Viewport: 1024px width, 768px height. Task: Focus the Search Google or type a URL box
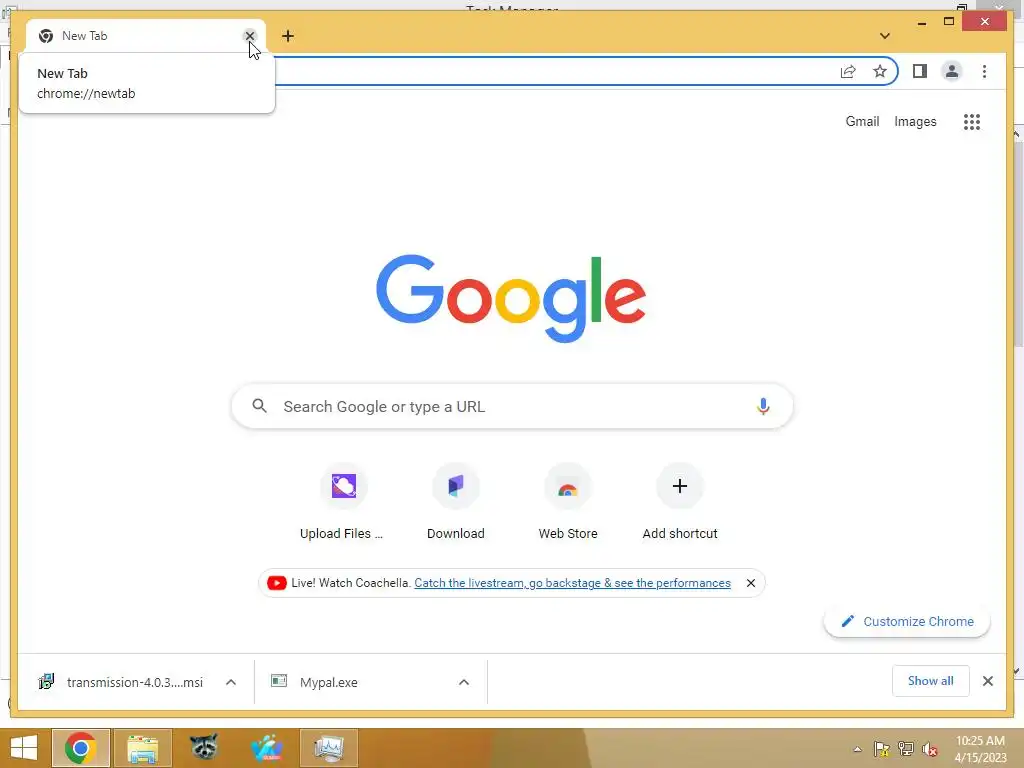(512, 406)
